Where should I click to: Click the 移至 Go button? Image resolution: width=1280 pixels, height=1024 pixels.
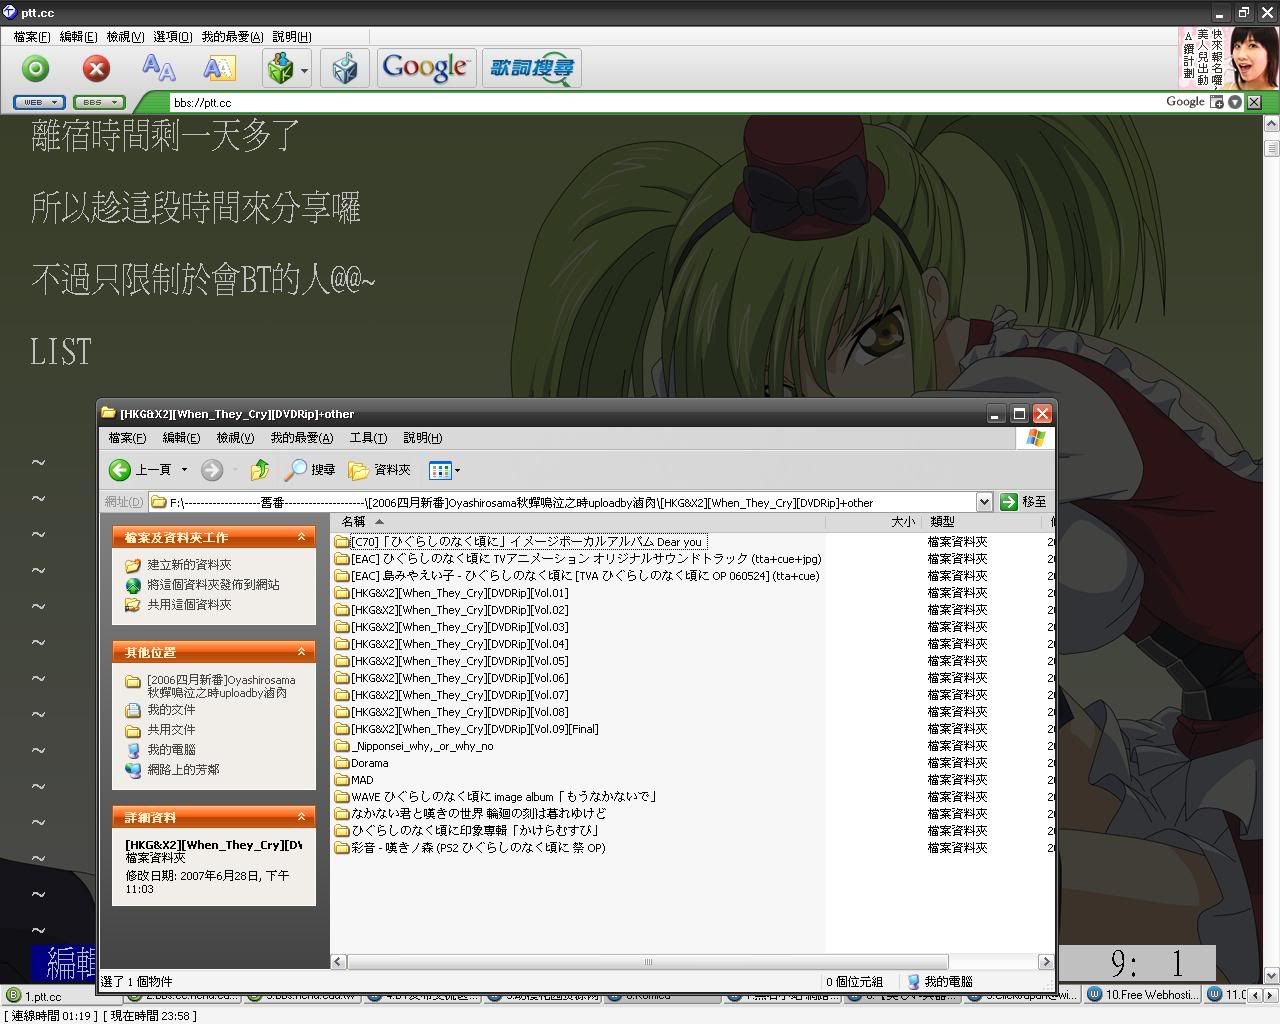(x=1023, y=502)
